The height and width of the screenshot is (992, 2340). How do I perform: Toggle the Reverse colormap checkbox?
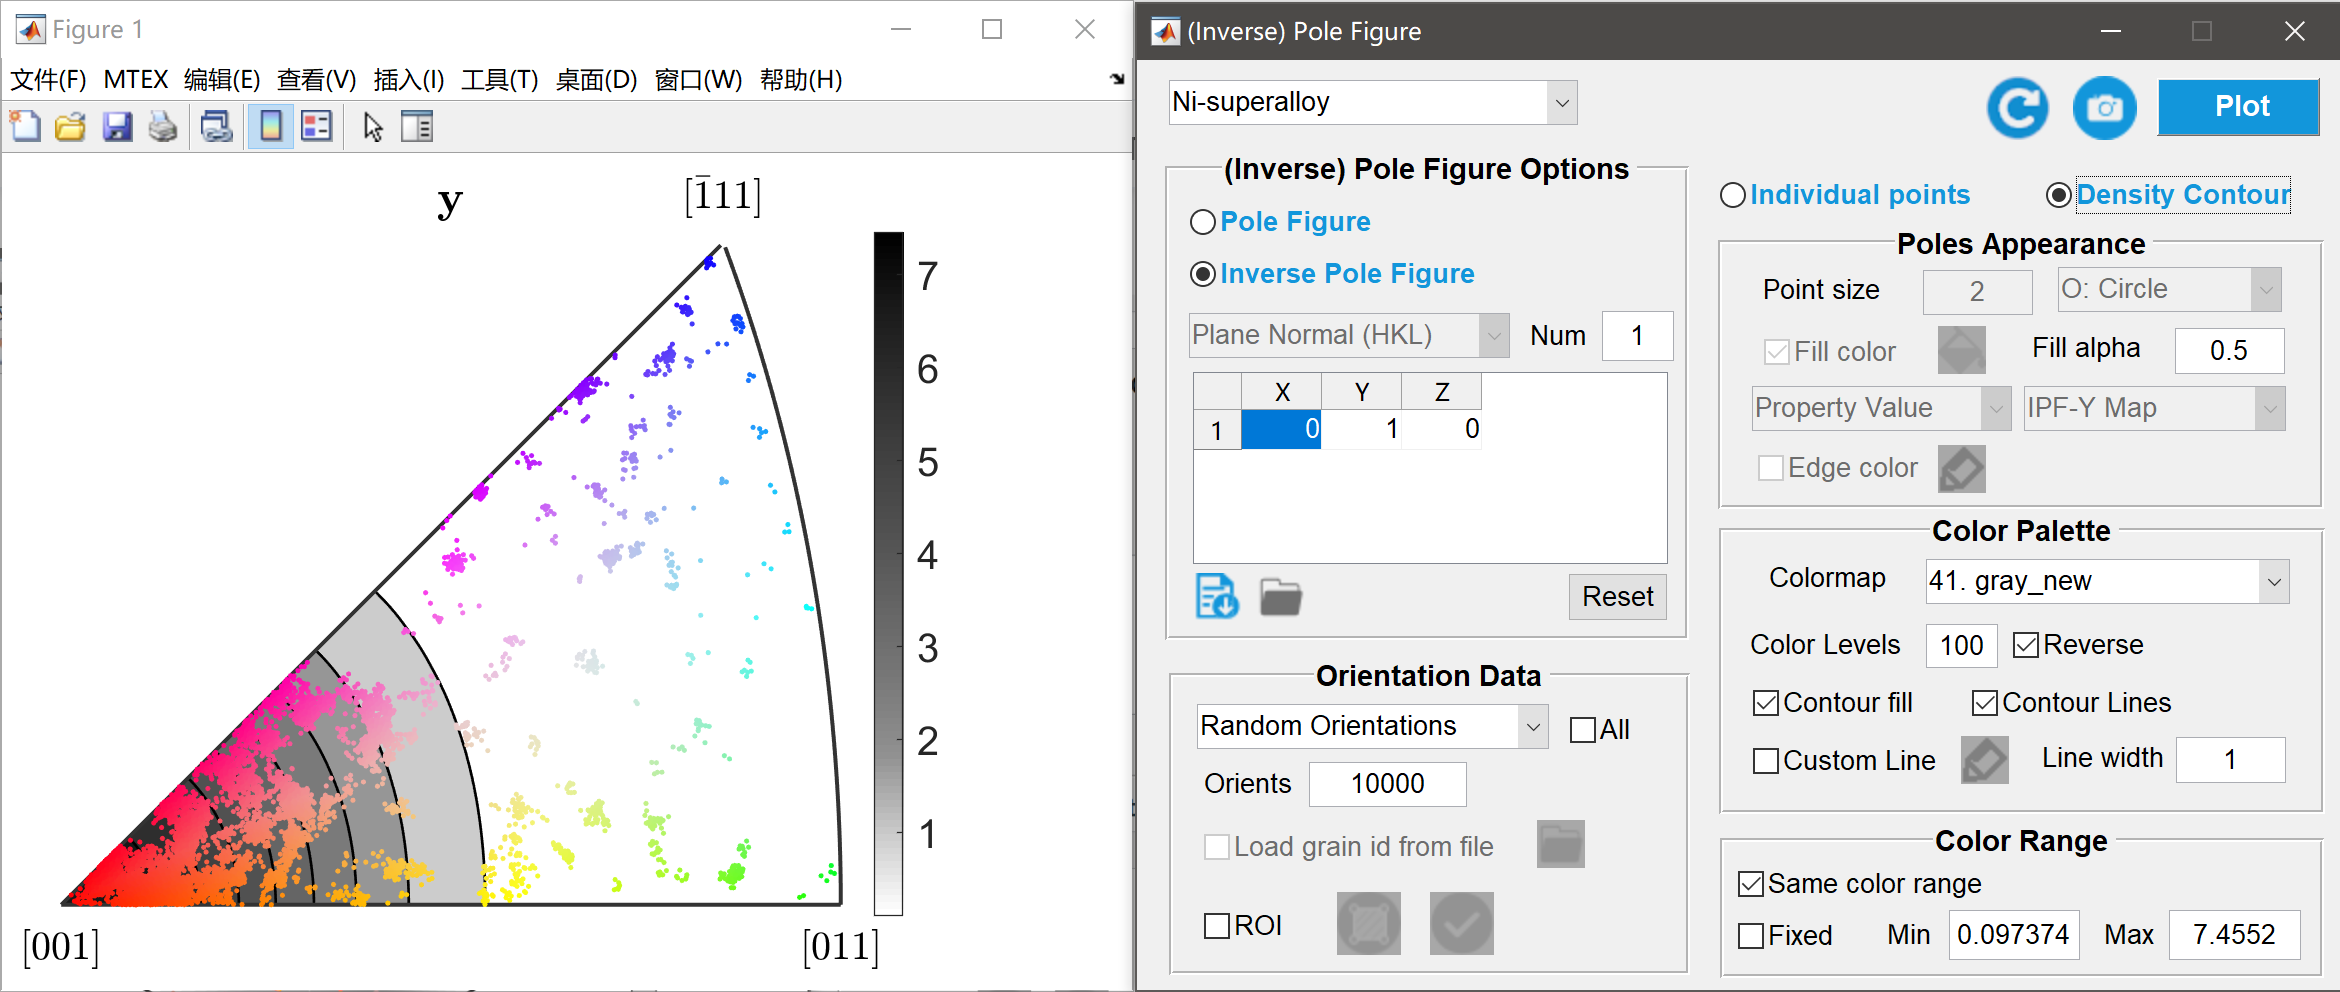click(2026, 645)
